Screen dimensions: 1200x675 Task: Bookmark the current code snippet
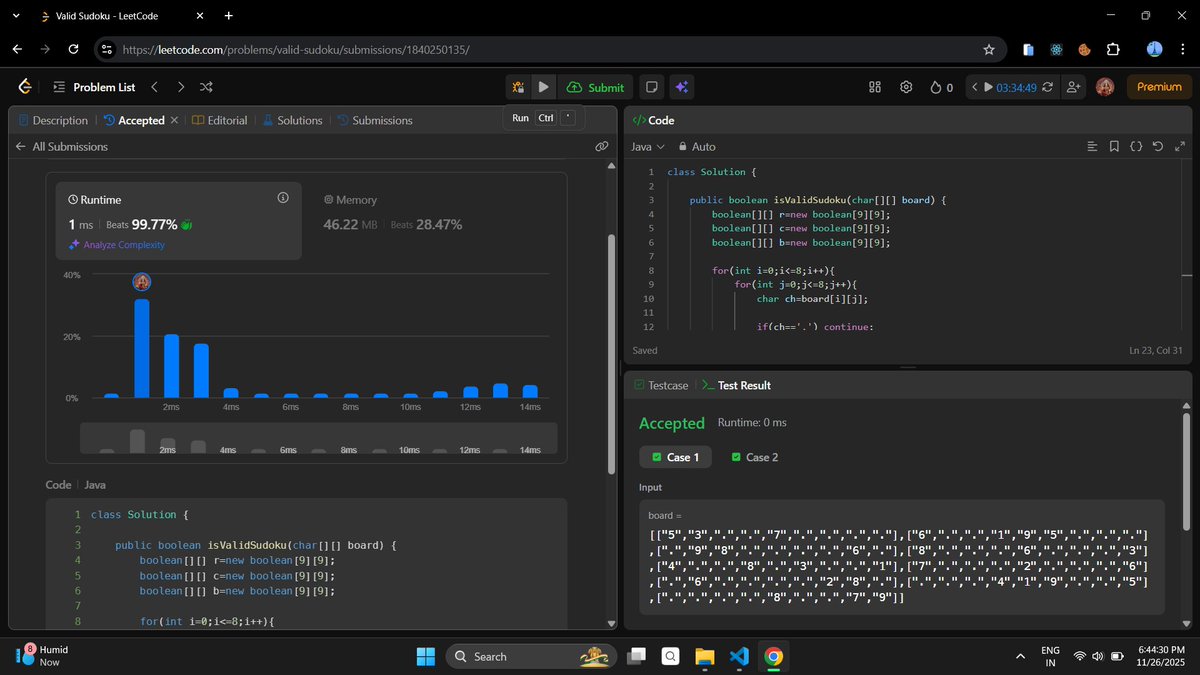click(1114, 146)
